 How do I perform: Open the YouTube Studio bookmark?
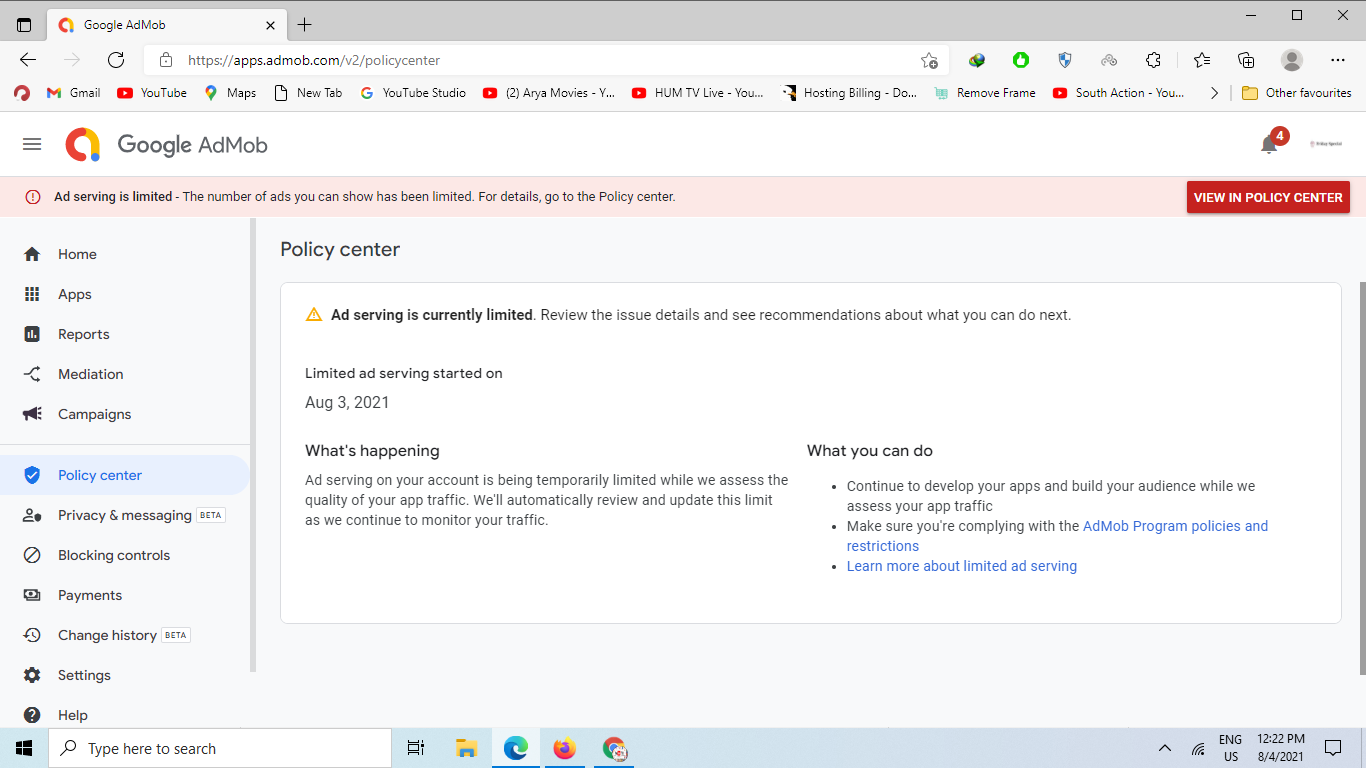click(413, 93)
